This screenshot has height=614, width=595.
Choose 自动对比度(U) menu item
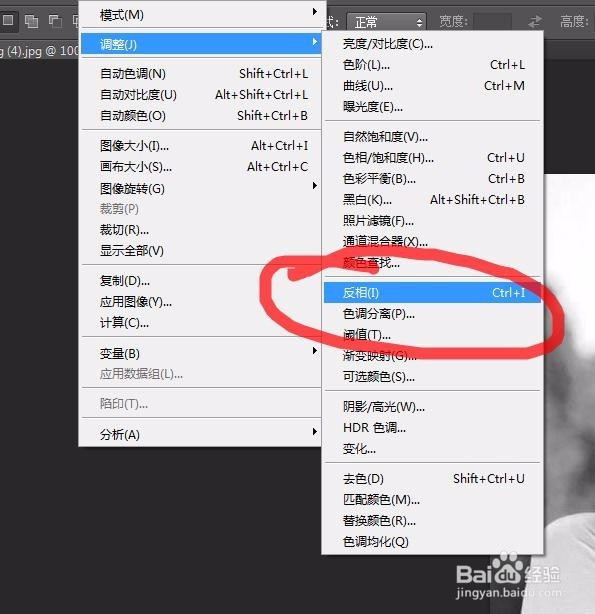tap(202, 95)
